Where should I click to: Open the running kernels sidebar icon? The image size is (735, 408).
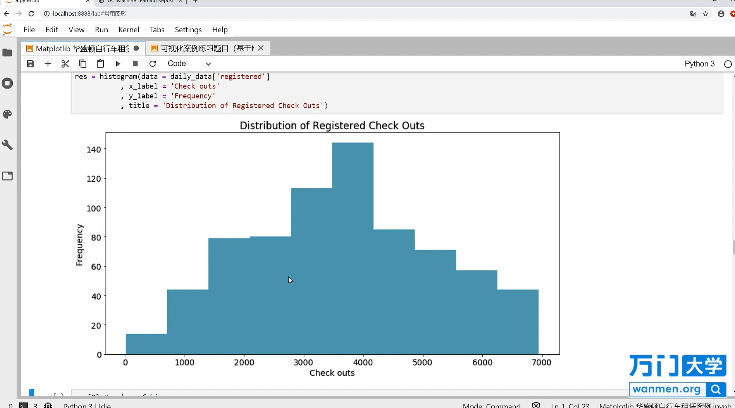click(8, 83)
